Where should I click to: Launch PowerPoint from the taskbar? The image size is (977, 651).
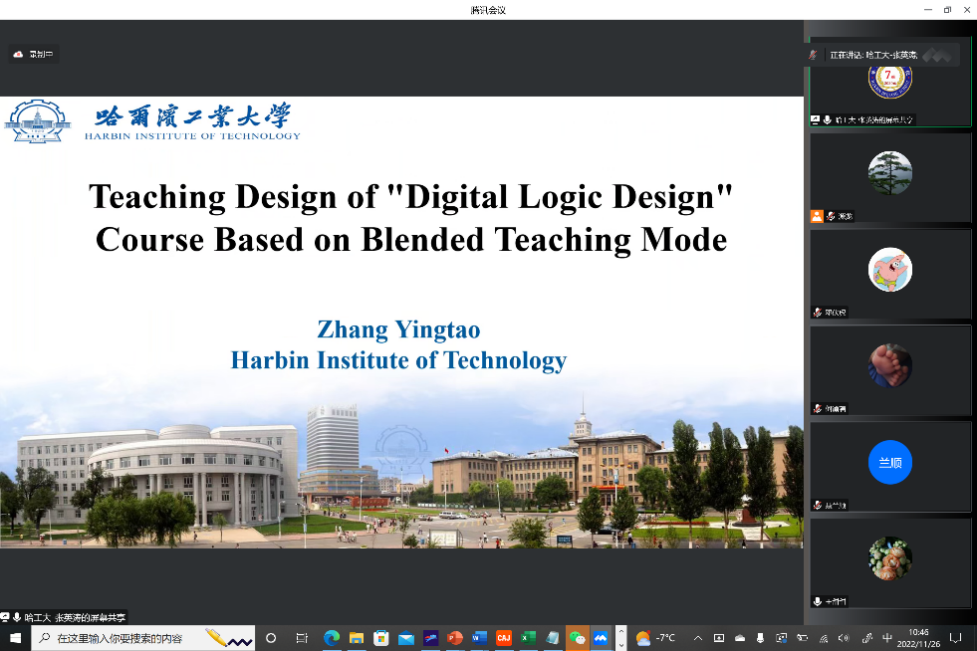(455, 638)
